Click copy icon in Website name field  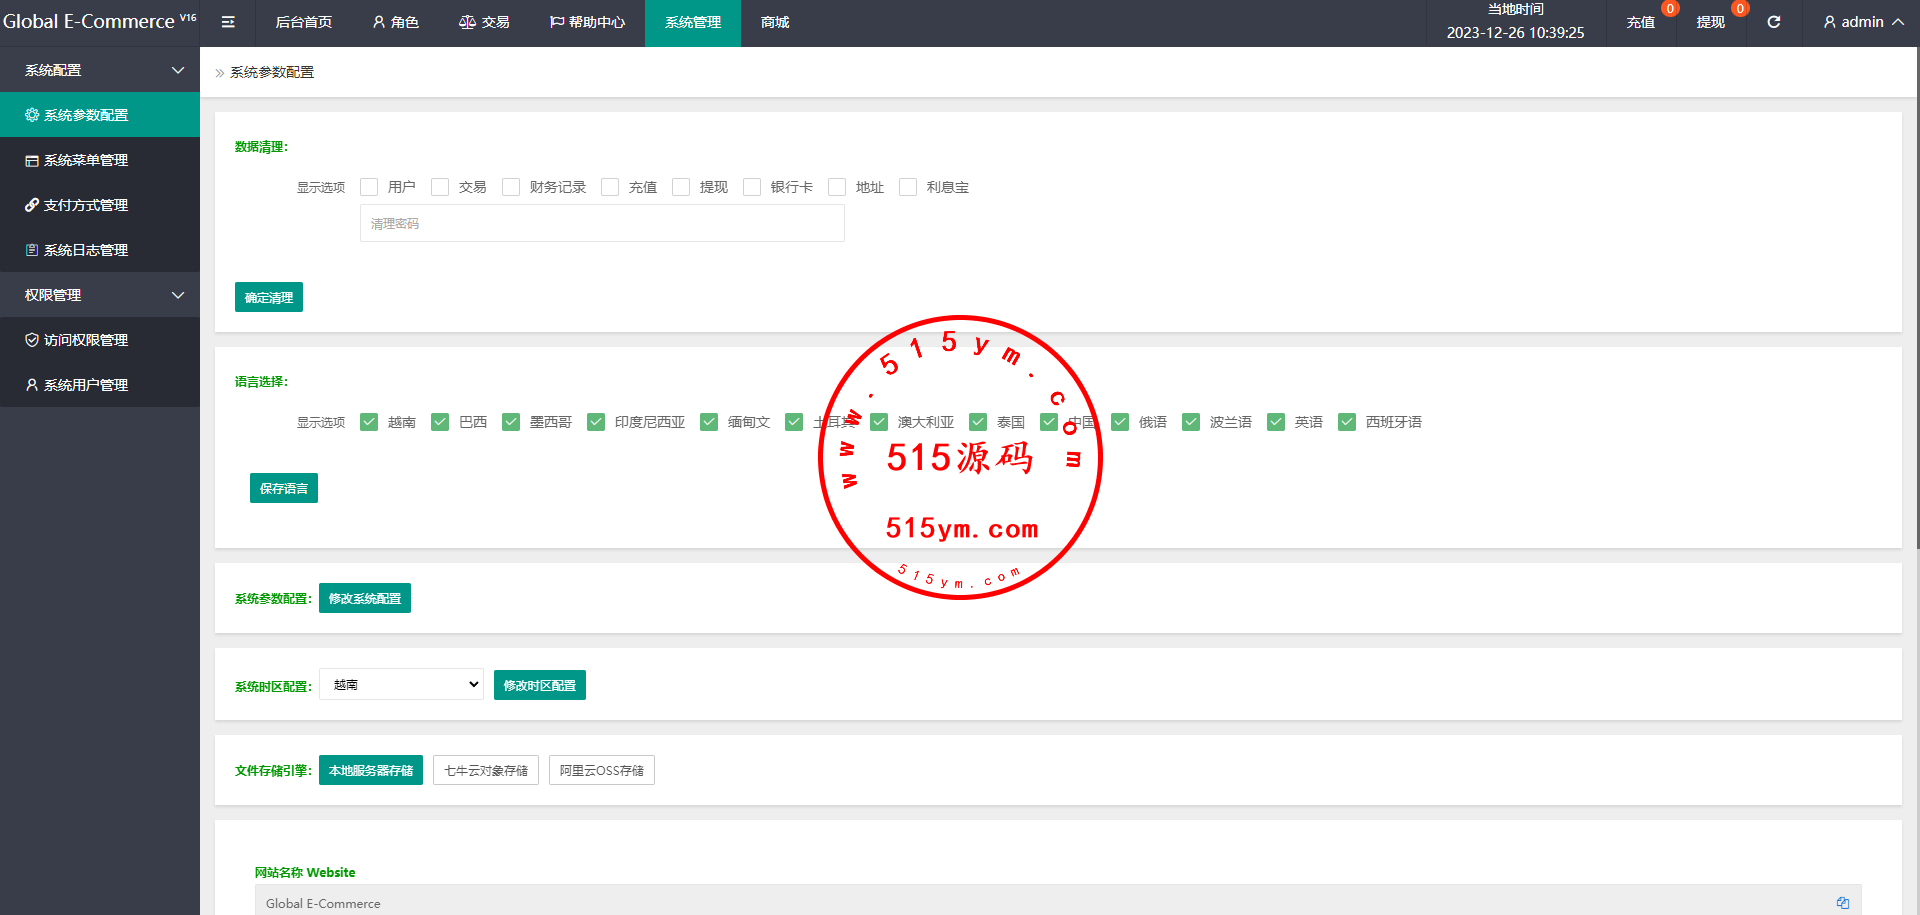(x=1842, y=903)
